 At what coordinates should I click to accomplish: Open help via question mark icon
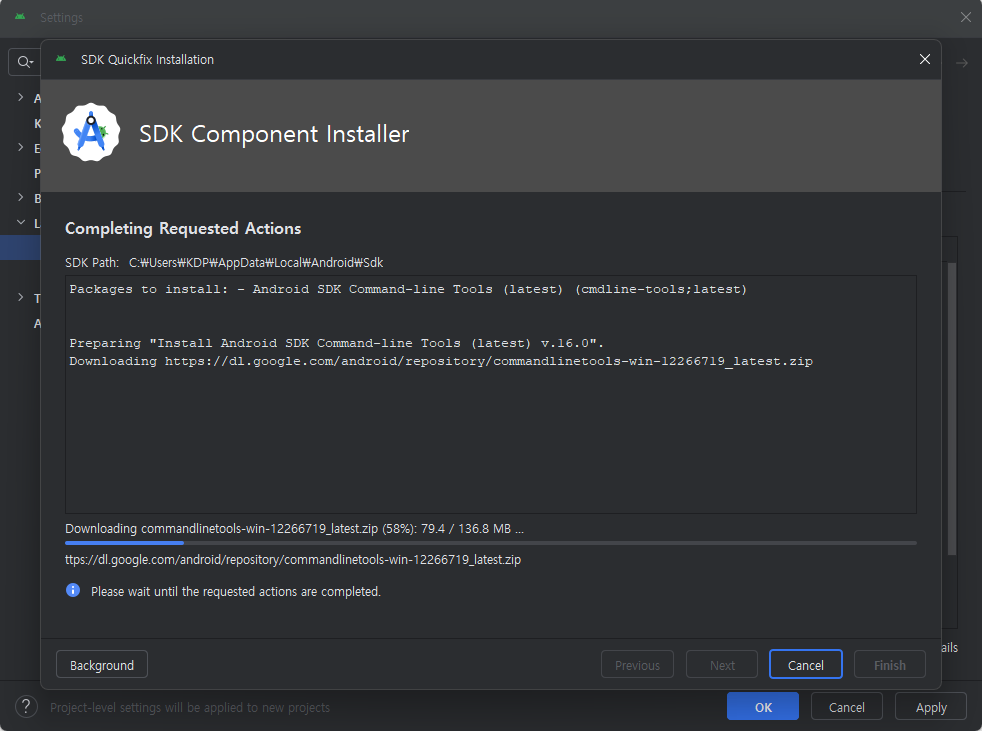click(x=26, y=707)
